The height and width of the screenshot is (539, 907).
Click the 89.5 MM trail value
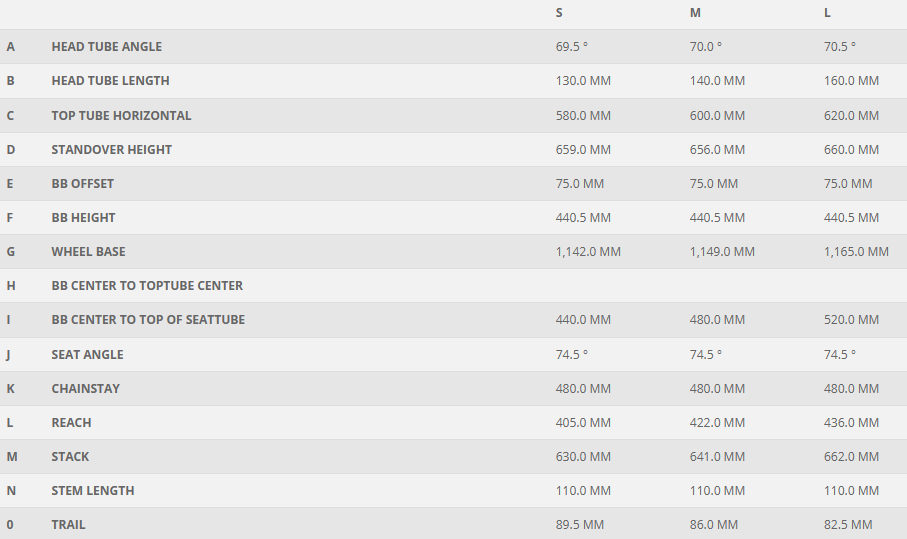click(x=579, y=525)
